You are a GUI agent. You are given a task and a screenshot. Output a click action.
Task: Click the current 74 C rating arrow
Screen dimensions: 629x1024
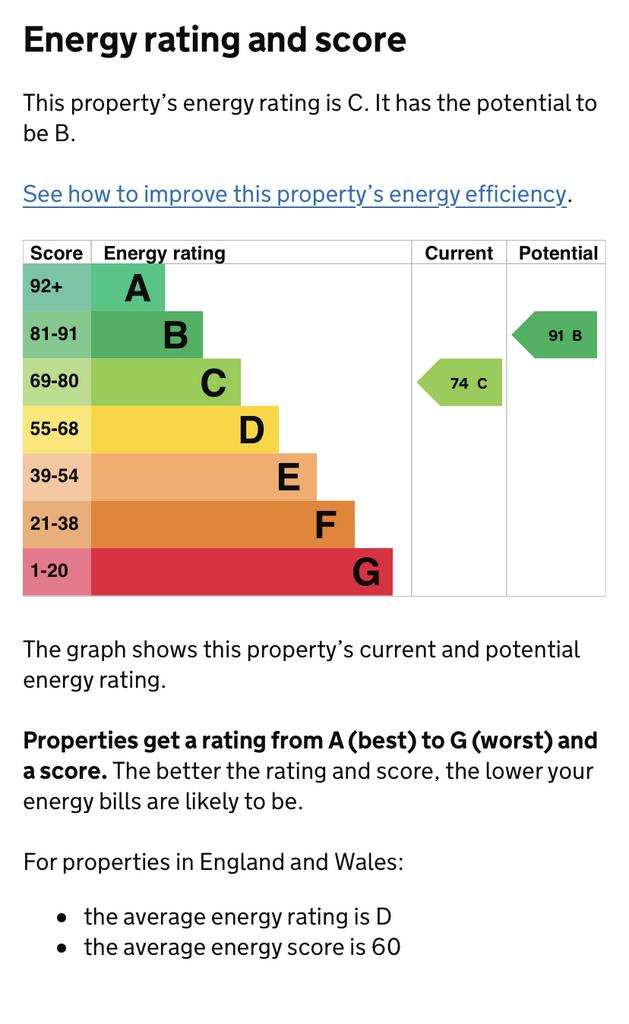click(x=460, y=382)
